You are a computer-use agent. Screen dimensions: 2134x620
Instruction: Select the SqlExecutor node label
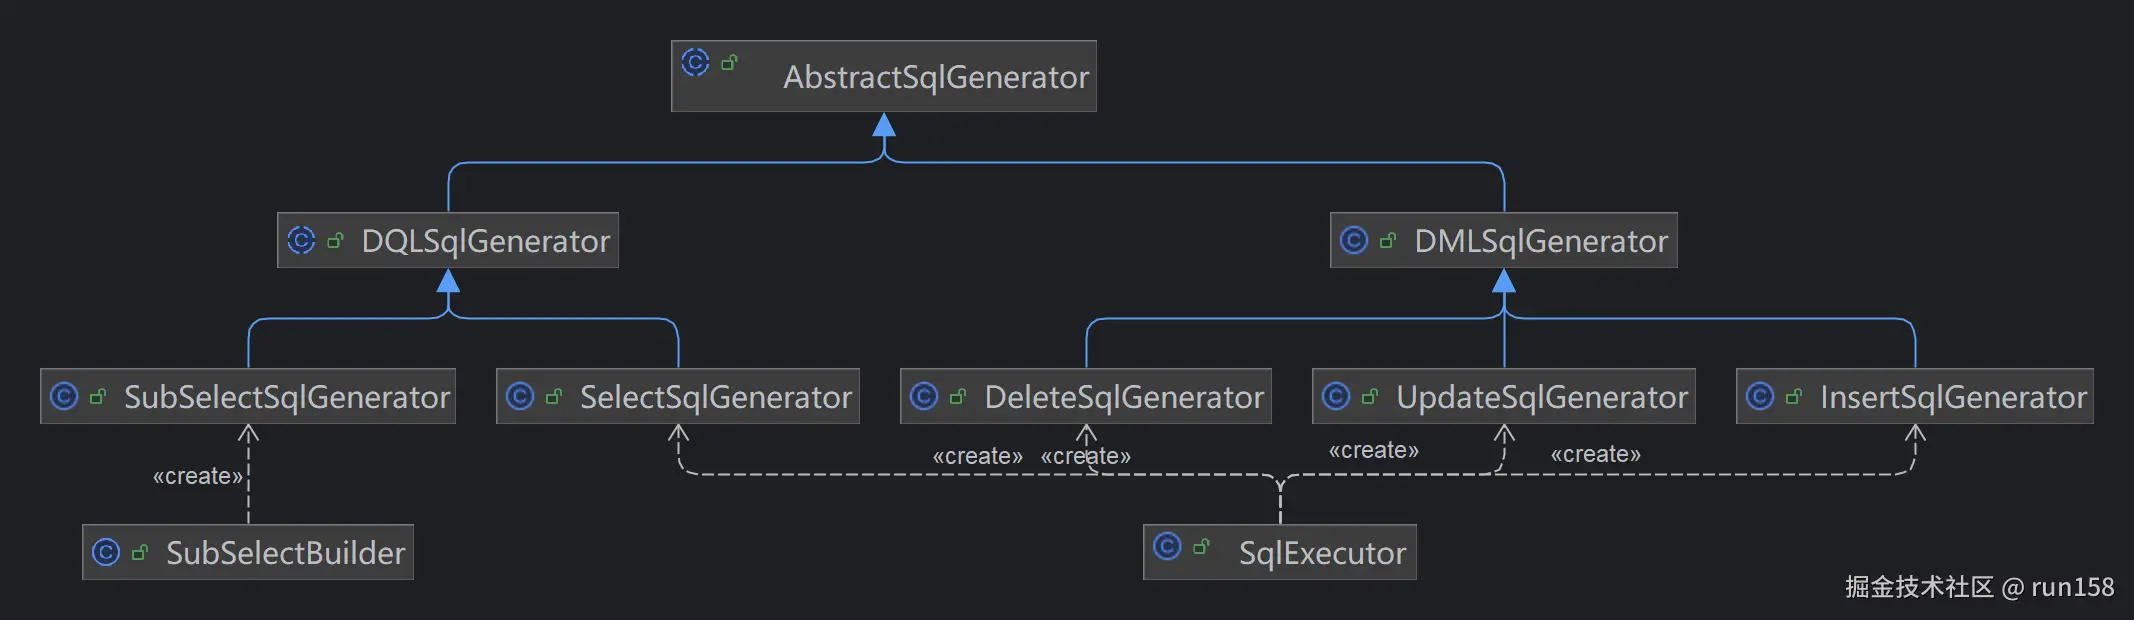pyautogui.click(x=1322, y=553)
